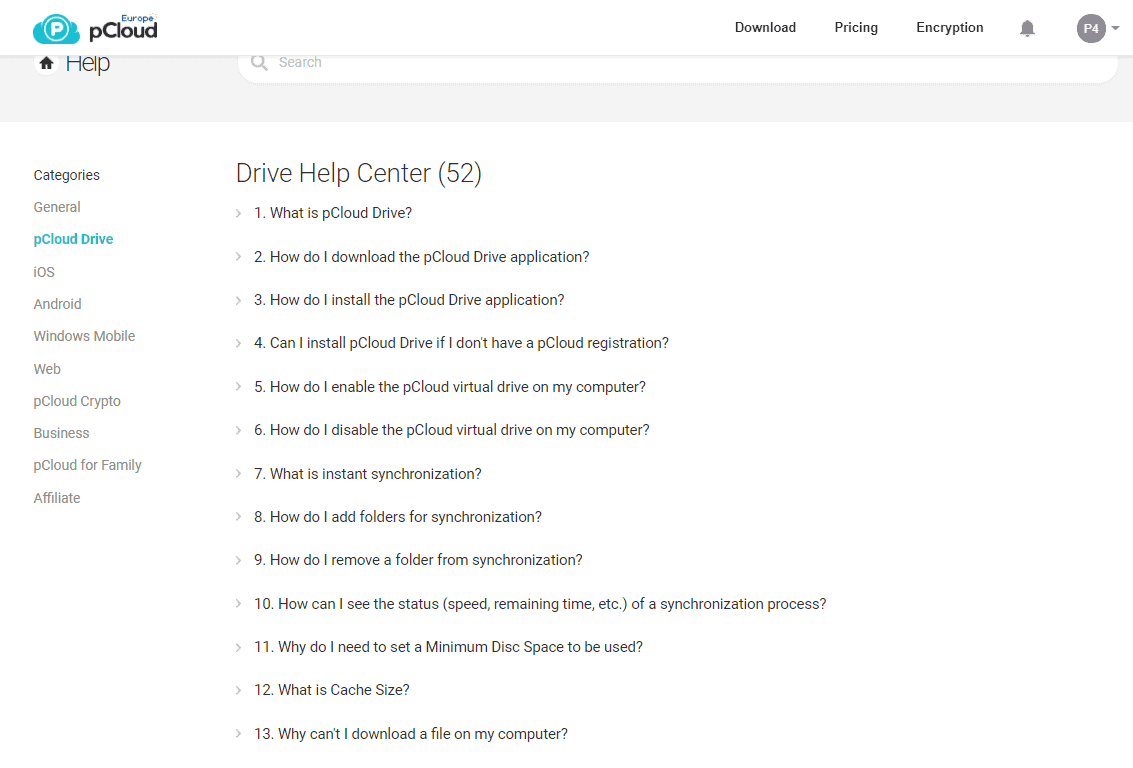
Task: Expand chevron for Minimum Disc Space question
Action: click(238, 647)
